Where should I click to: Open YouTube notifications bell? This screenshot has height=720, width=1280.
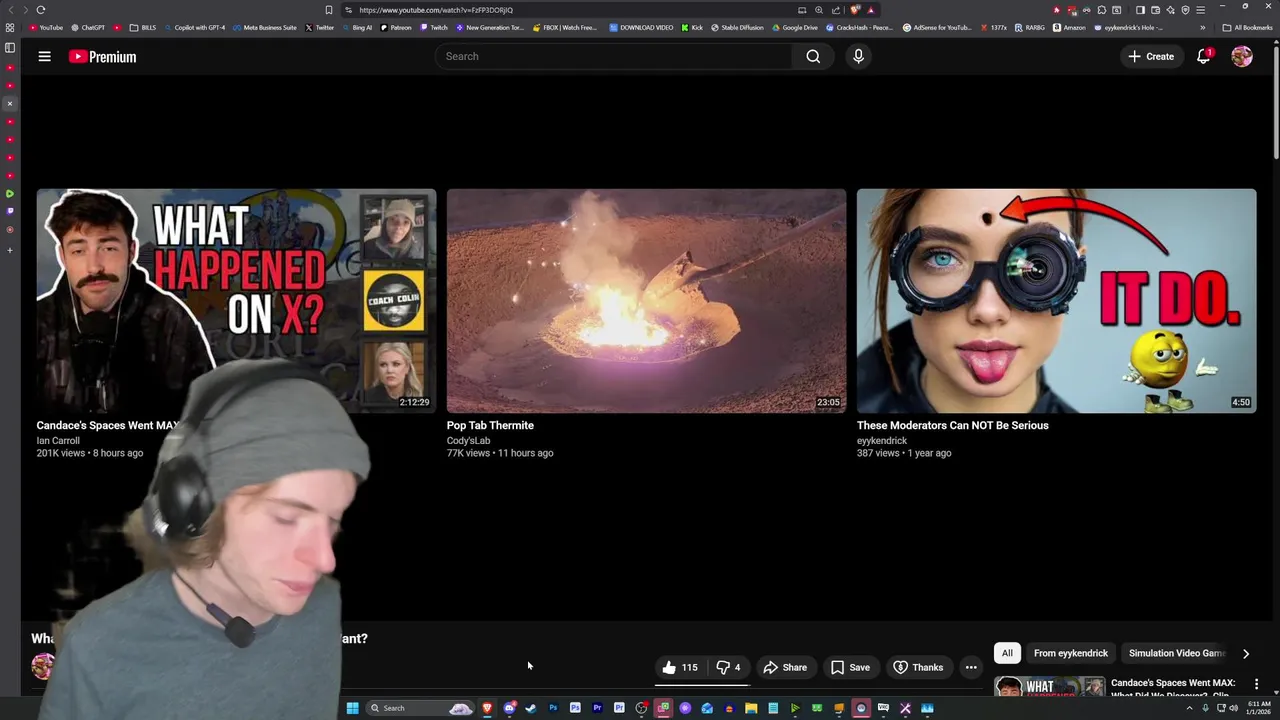click(x=1204, y=57)
